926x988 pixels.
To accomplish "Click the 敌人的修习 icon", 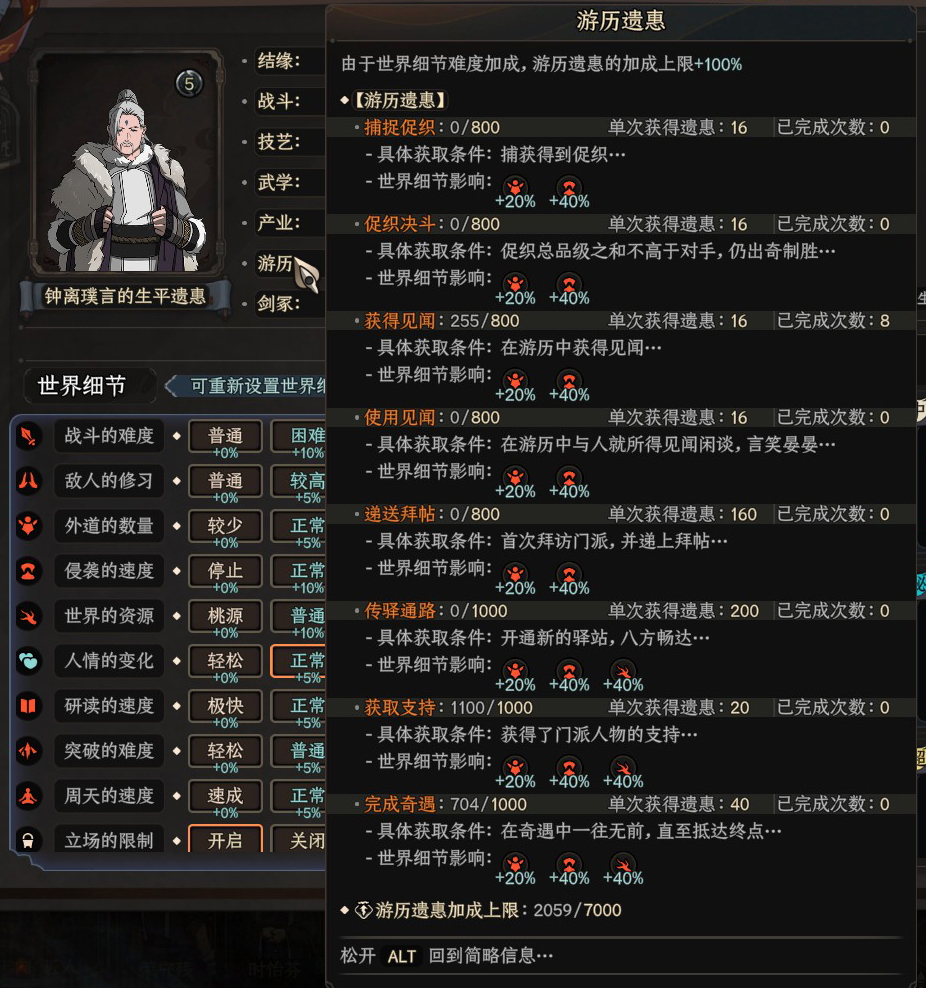I will 29,481.
